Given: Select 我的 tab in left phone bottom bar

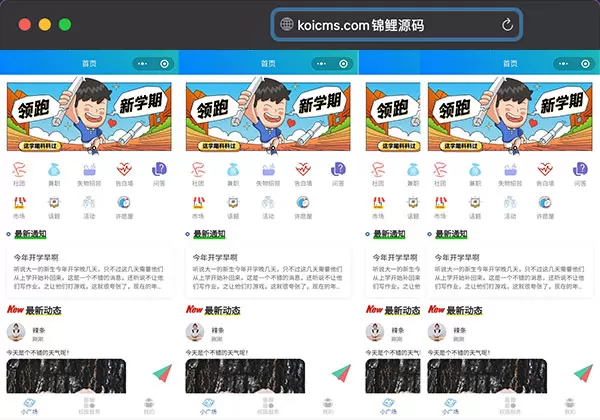Looking at the screenshot, I should pos(149,406).
